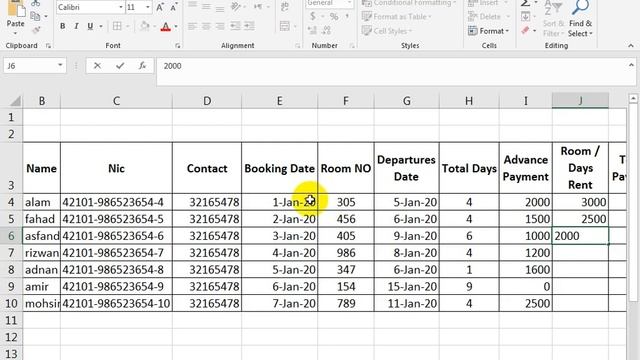This screenshot has height=360, width=640.
Task: Open Sort & Filter menu
Action: pos(553,19)
